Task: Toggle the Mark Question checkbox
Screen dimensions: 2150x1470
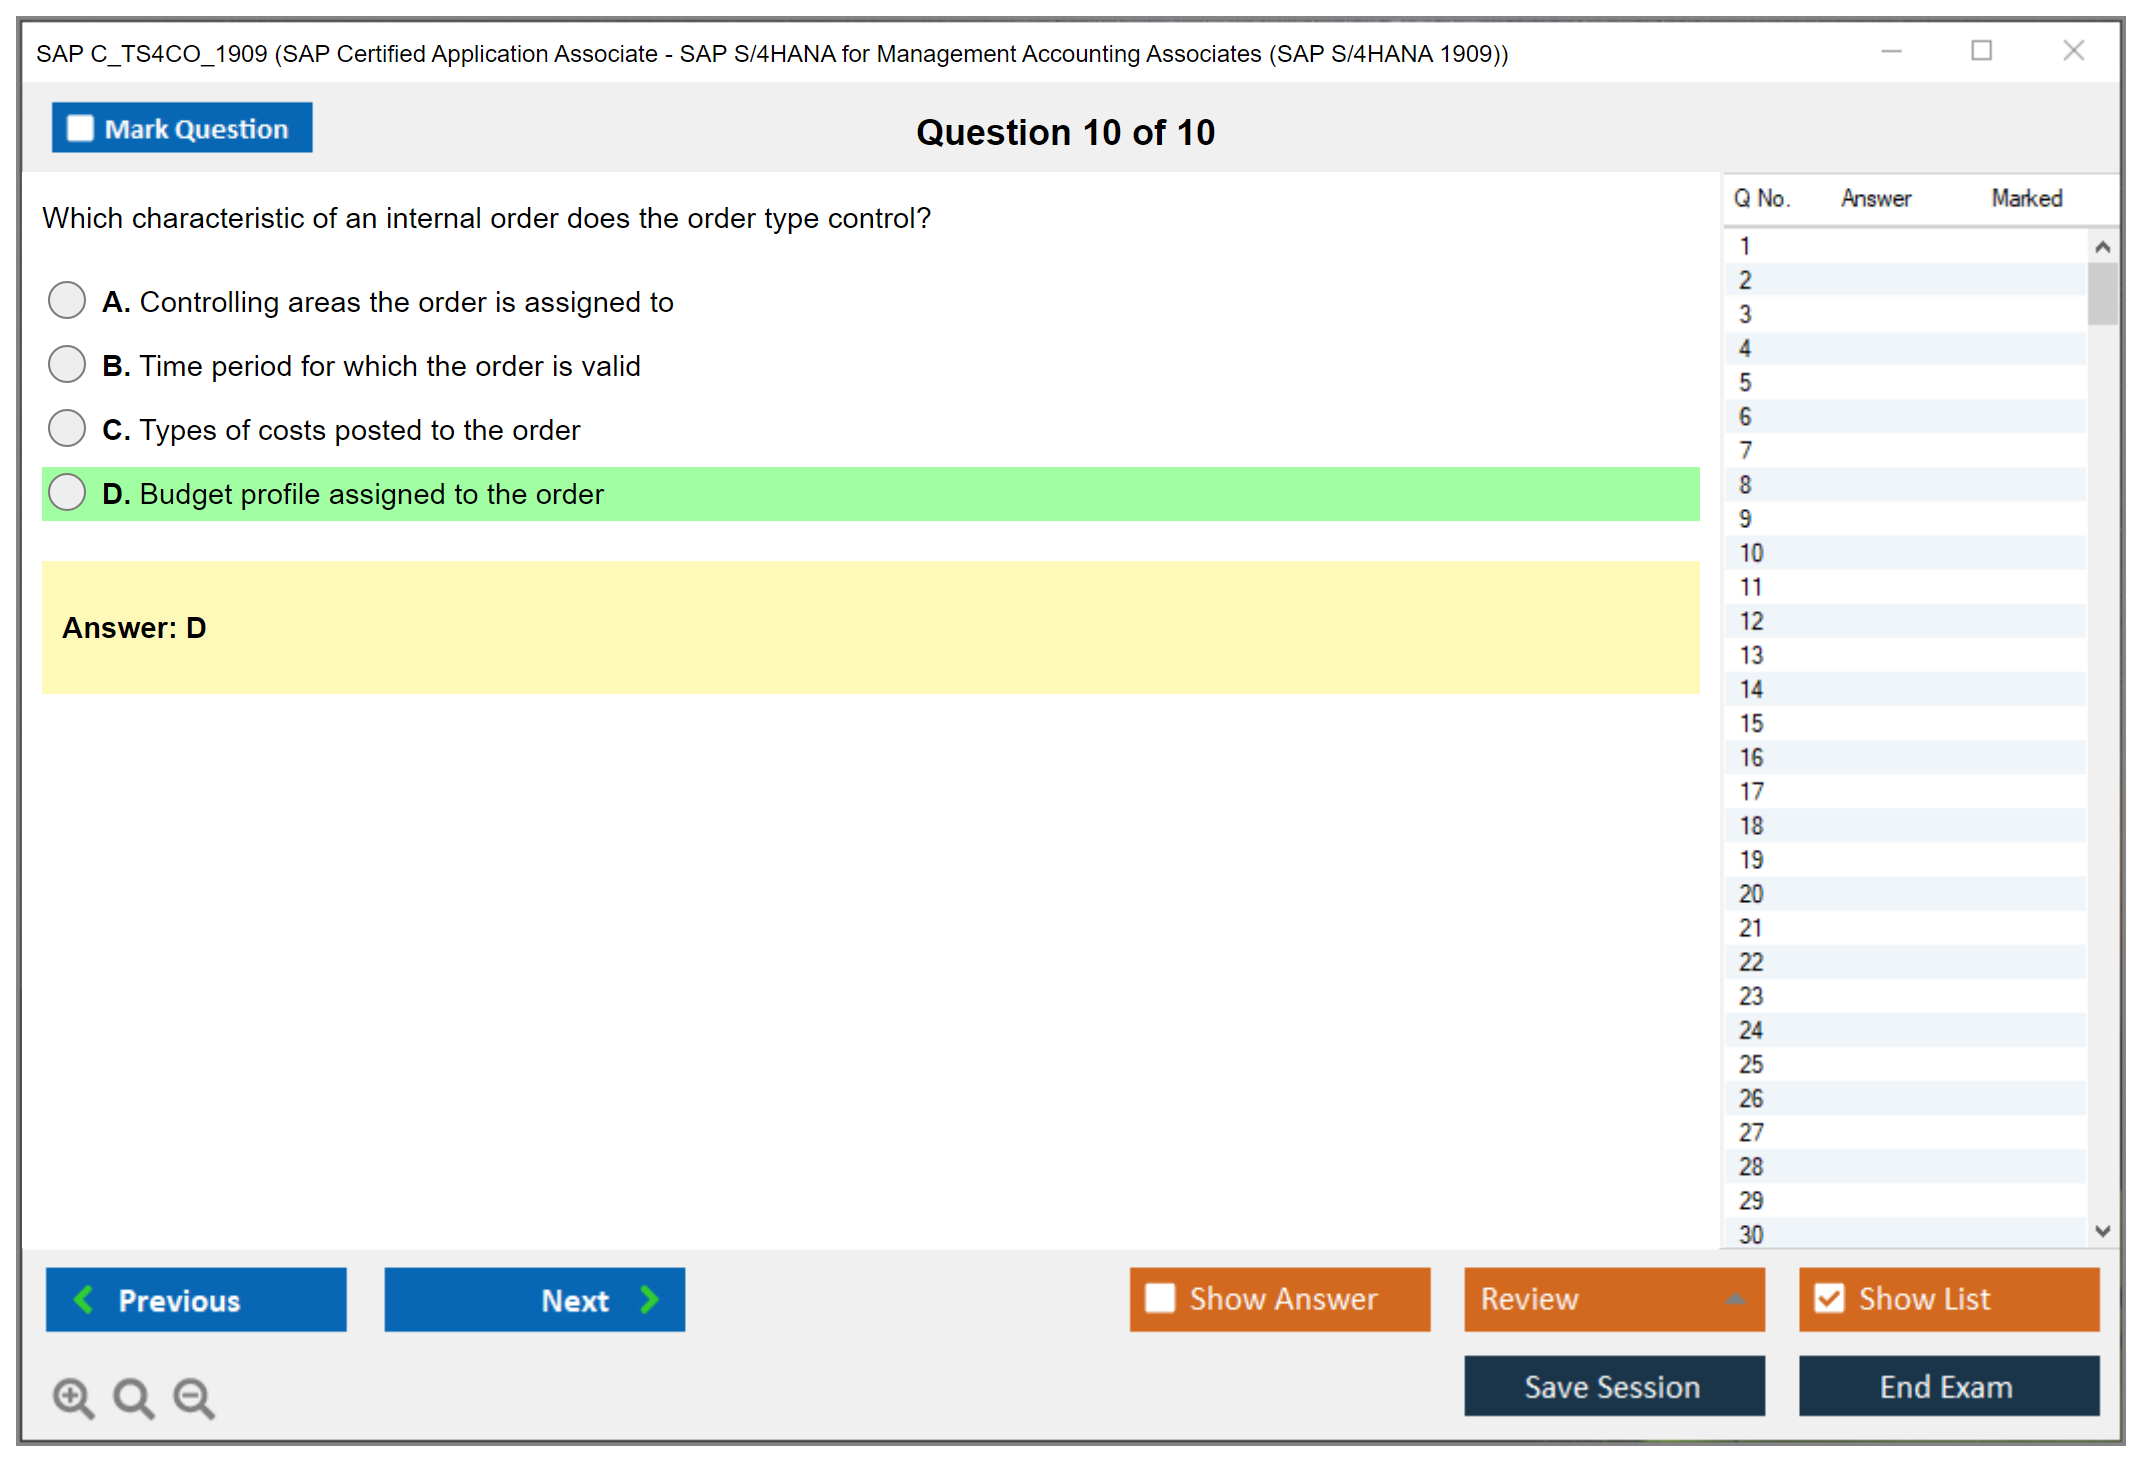Action: (80, 129)
